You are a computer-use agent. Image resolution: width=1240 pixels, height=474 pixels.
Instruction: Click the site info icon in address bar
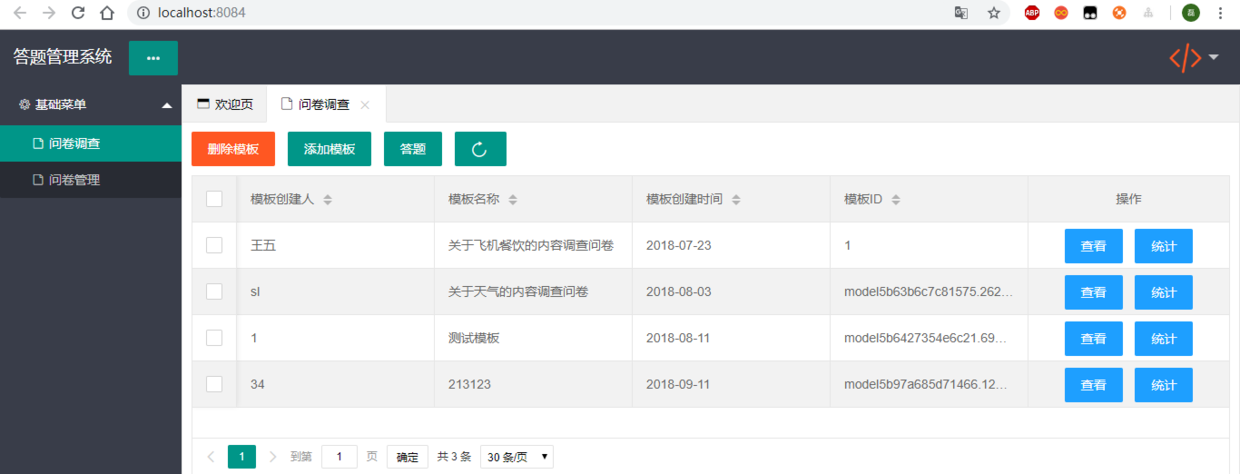coord(143,13)
